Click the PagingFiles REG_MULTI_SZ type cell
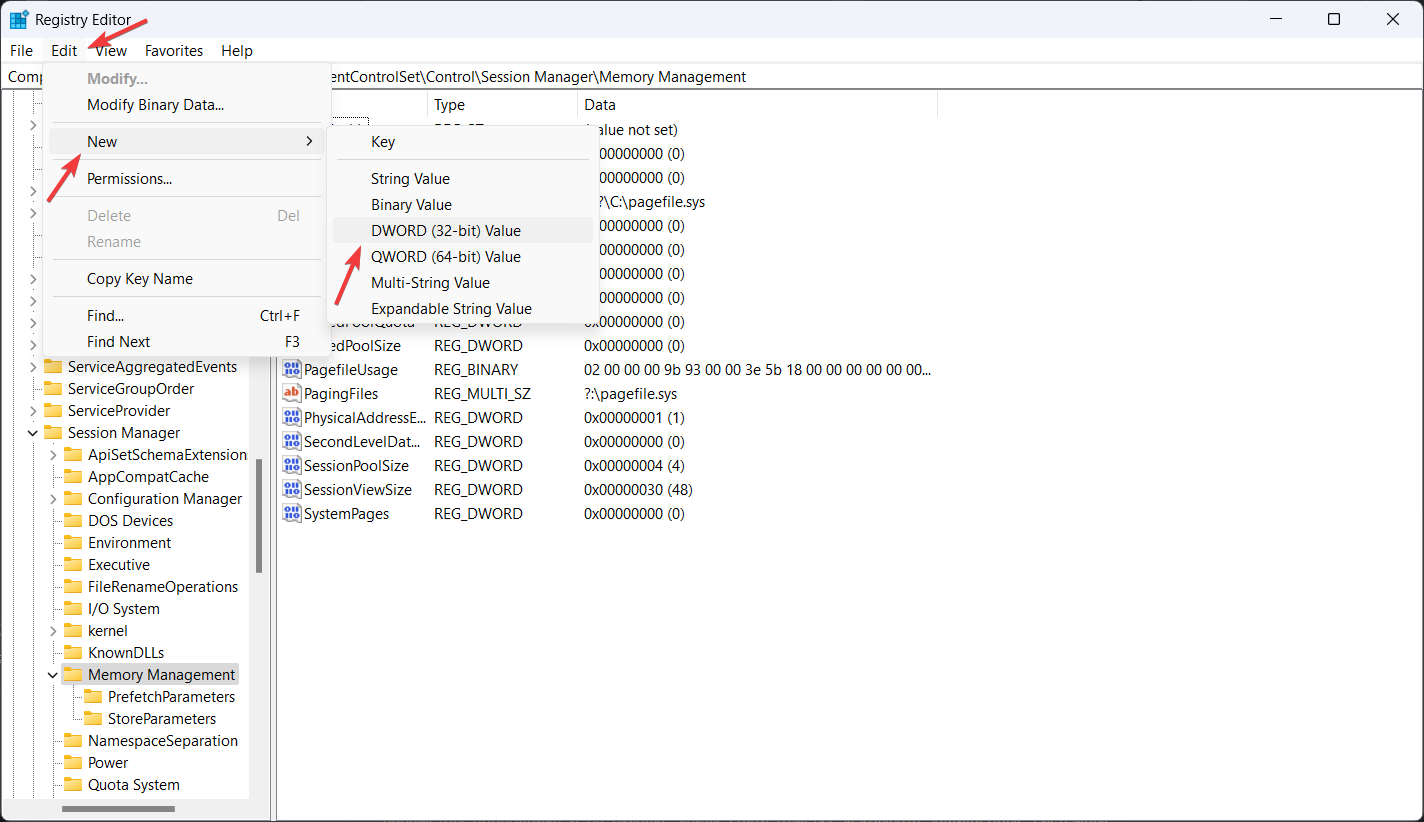 pos(482,394)
